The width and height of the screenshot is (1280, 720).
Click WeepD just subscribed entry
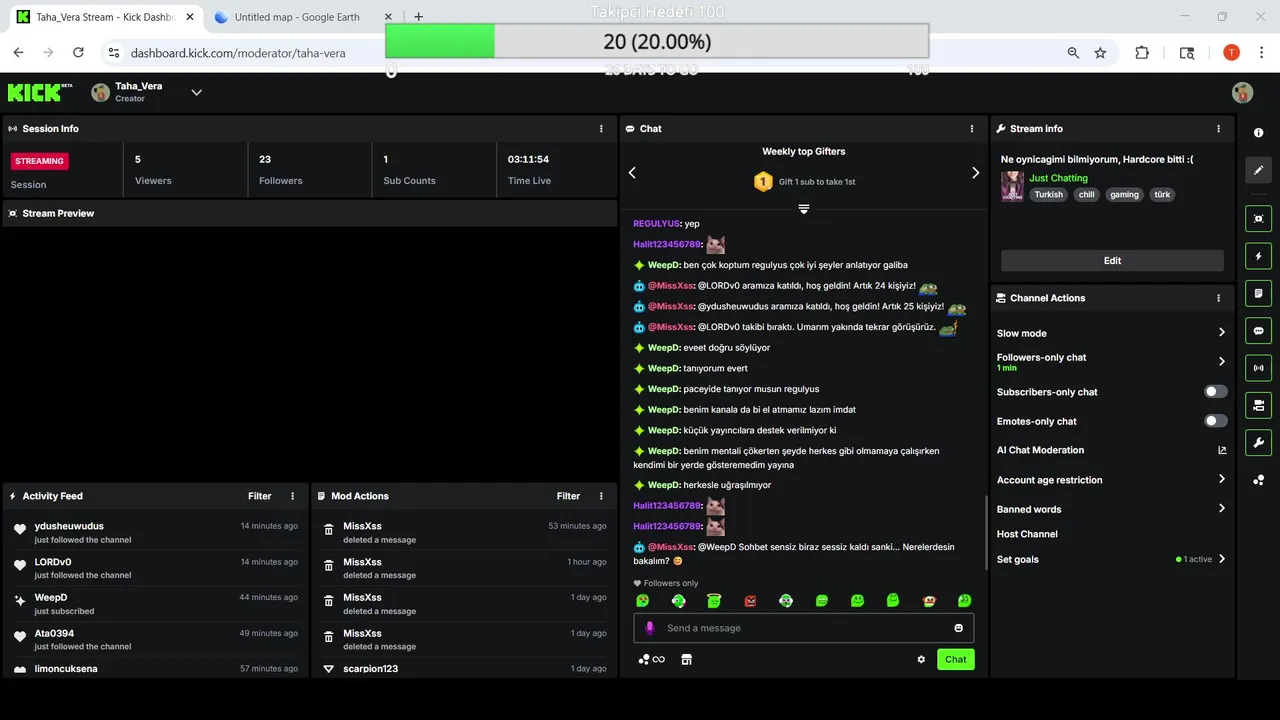[x=155, y=604]
